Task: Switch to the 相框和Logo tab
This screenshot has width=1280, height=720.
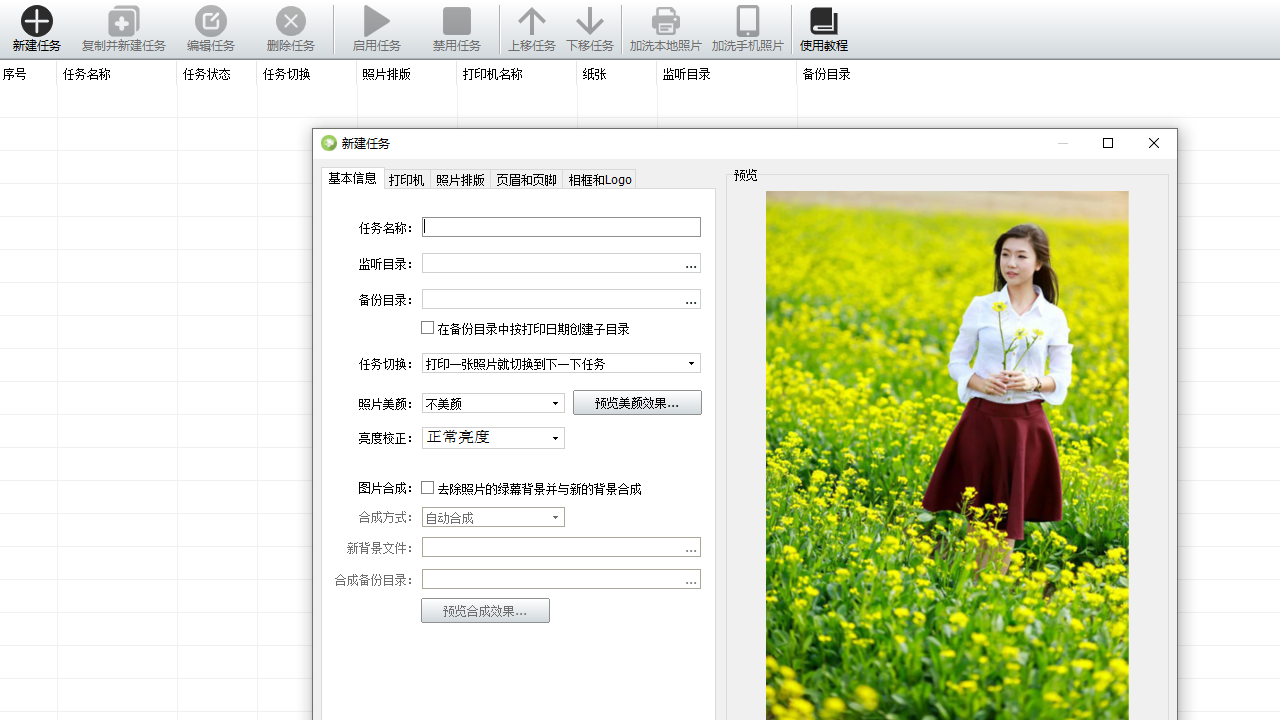Action: 600,180
